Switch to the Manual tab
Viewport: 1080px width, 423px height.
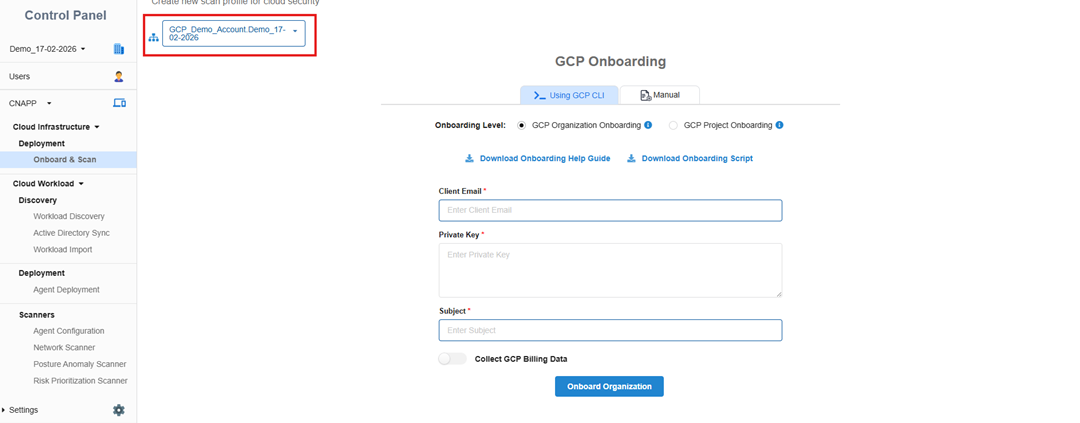point(660,95)
